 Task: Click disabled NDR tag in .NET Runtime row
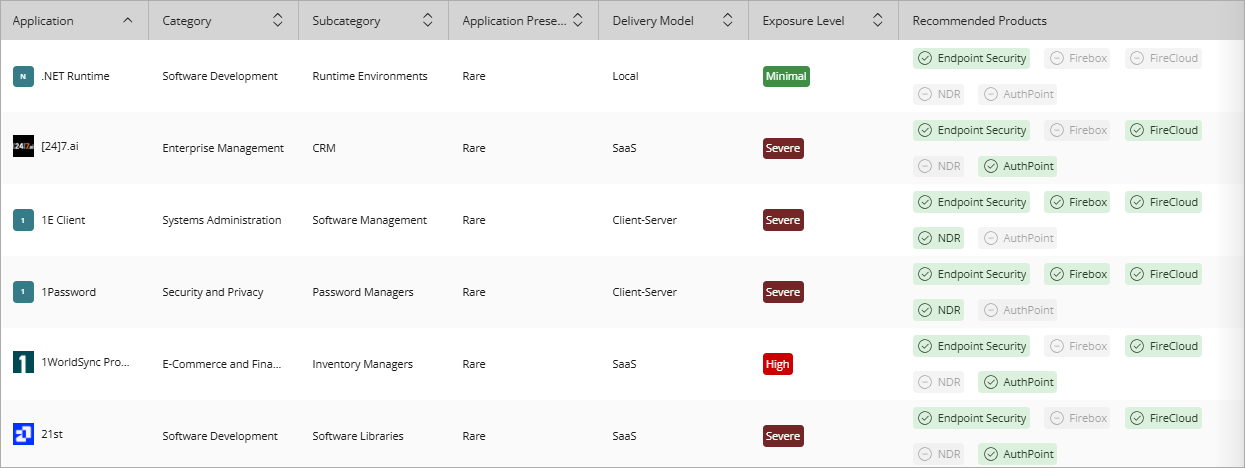(939, 94)
